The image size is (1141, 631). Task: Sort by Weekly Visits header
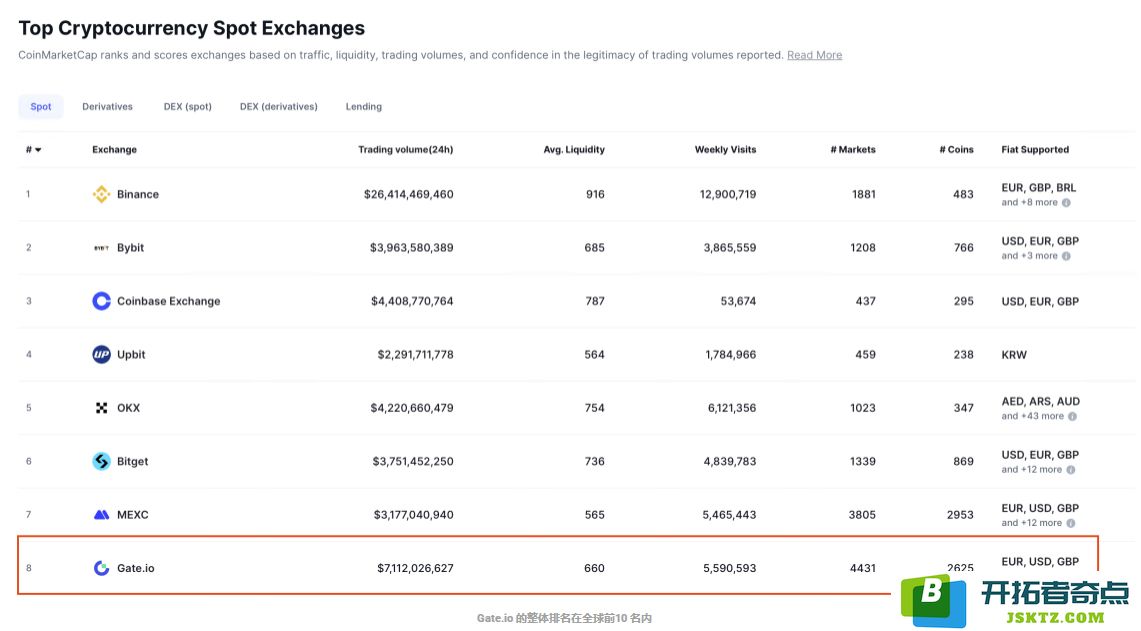tap(725, 149)
